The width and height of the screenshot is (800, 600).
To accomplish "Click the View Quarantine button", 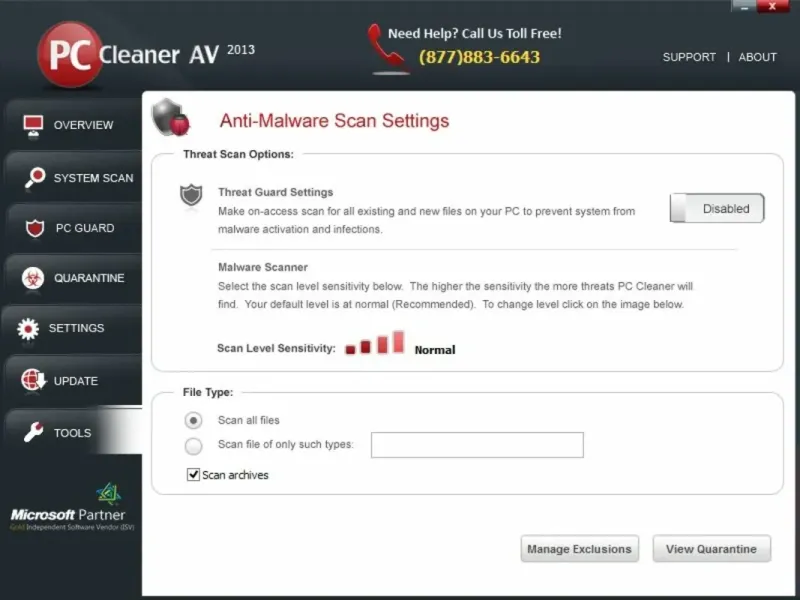I will 712,549.
